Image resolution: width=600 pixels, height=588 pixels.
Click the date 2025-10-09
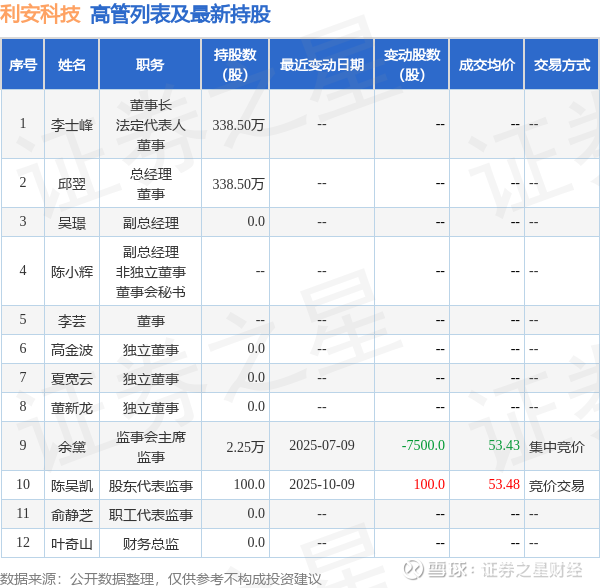tap(322, 484)
